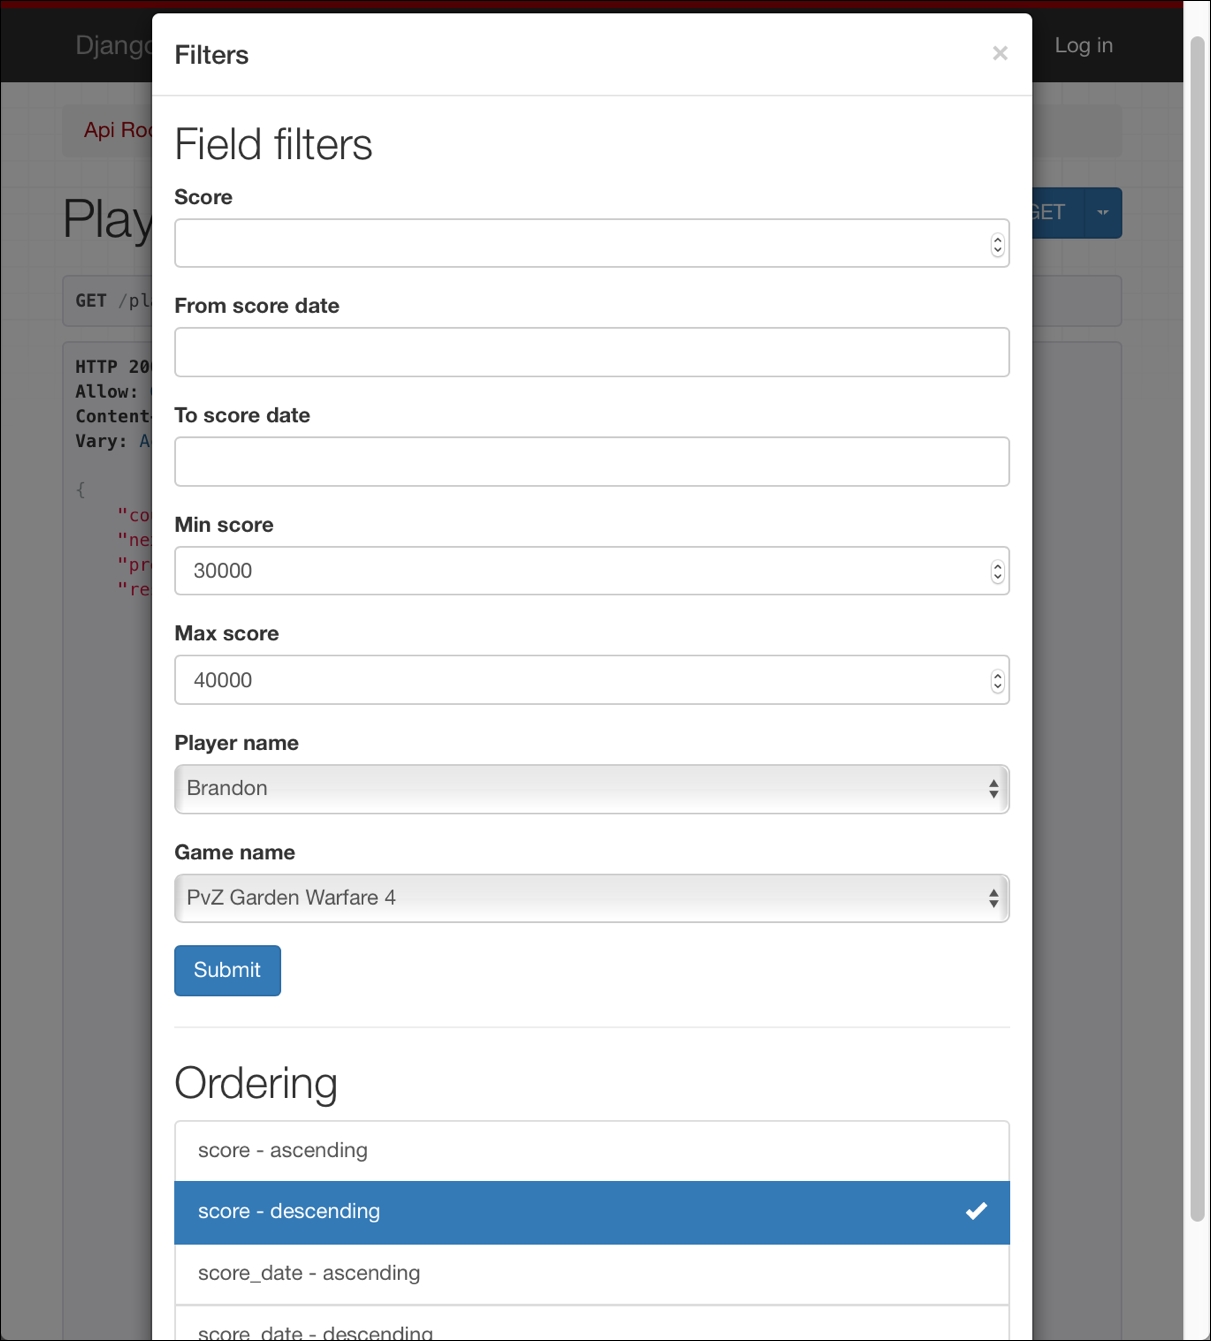Viewport: 1211px width, 1341px height.
Task: Close the Filters dialog with the X
Action: click(999, 54)
